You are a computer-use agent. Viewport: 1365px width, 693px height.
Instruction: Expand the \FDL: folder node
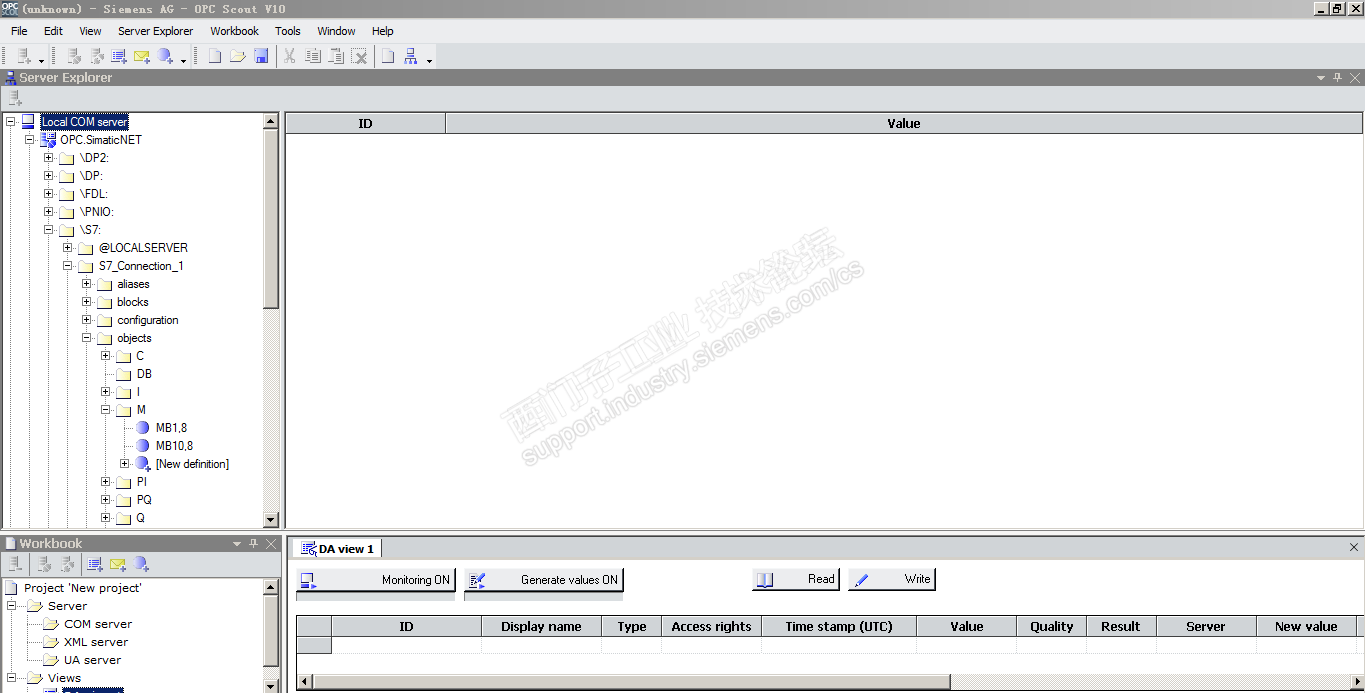pos(48,194)
